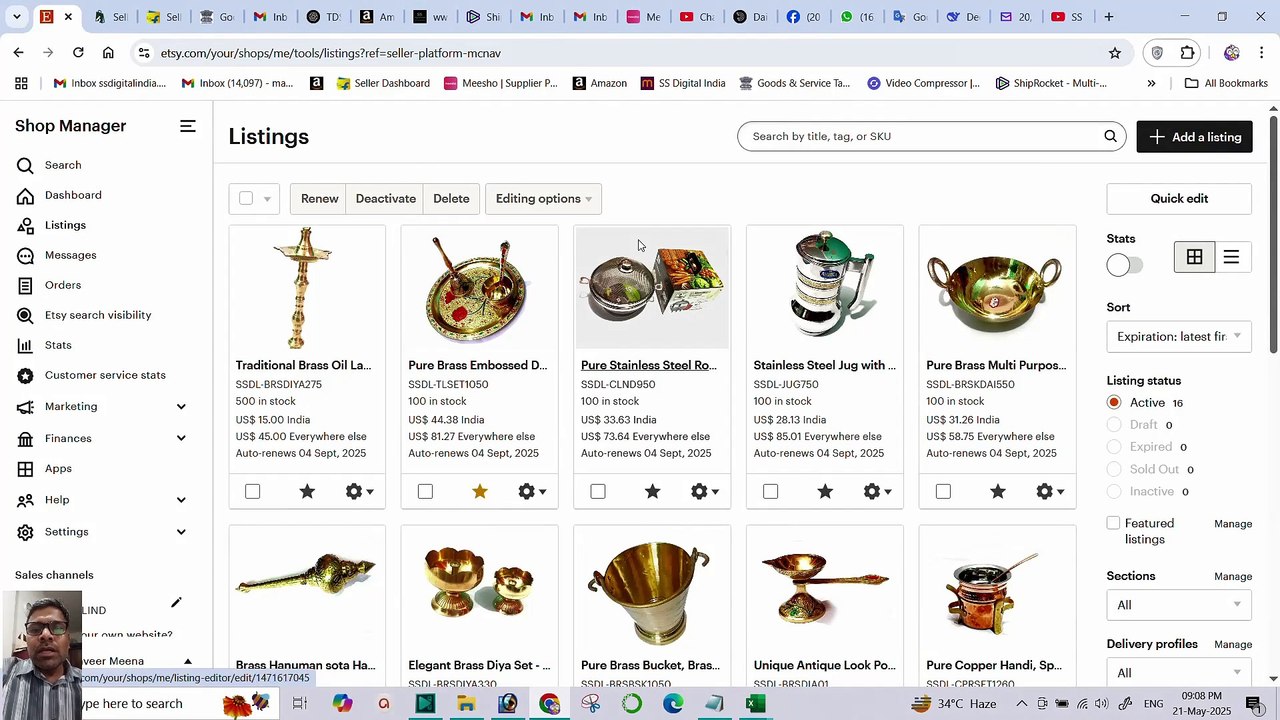Open the Editing options dropdown
1280x720 pixels.
tap(543, 198)
